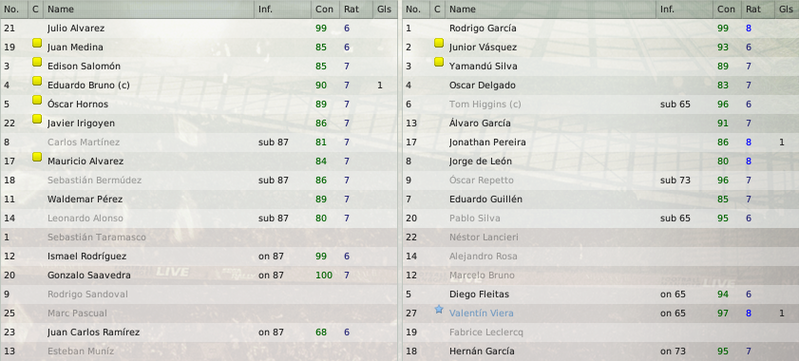
Task: Click Javier Irigoyen's yellow card icon
Action: pos(37,119)
